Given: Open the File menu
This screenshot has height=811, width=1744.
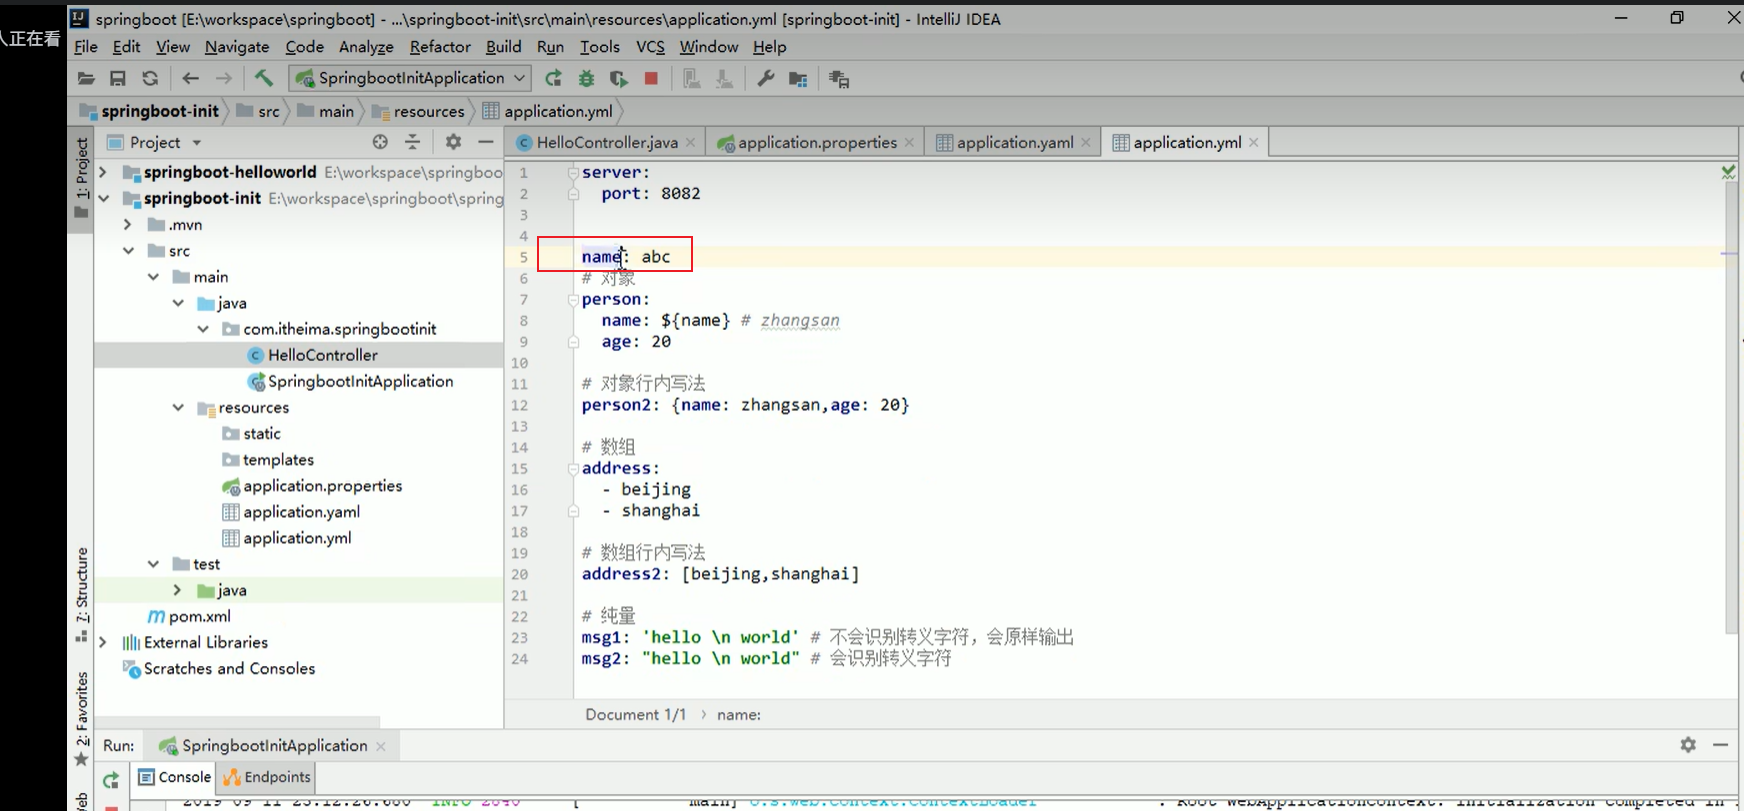Looking at the screenshot, I should pyautogui.click(x=86, y=46).
